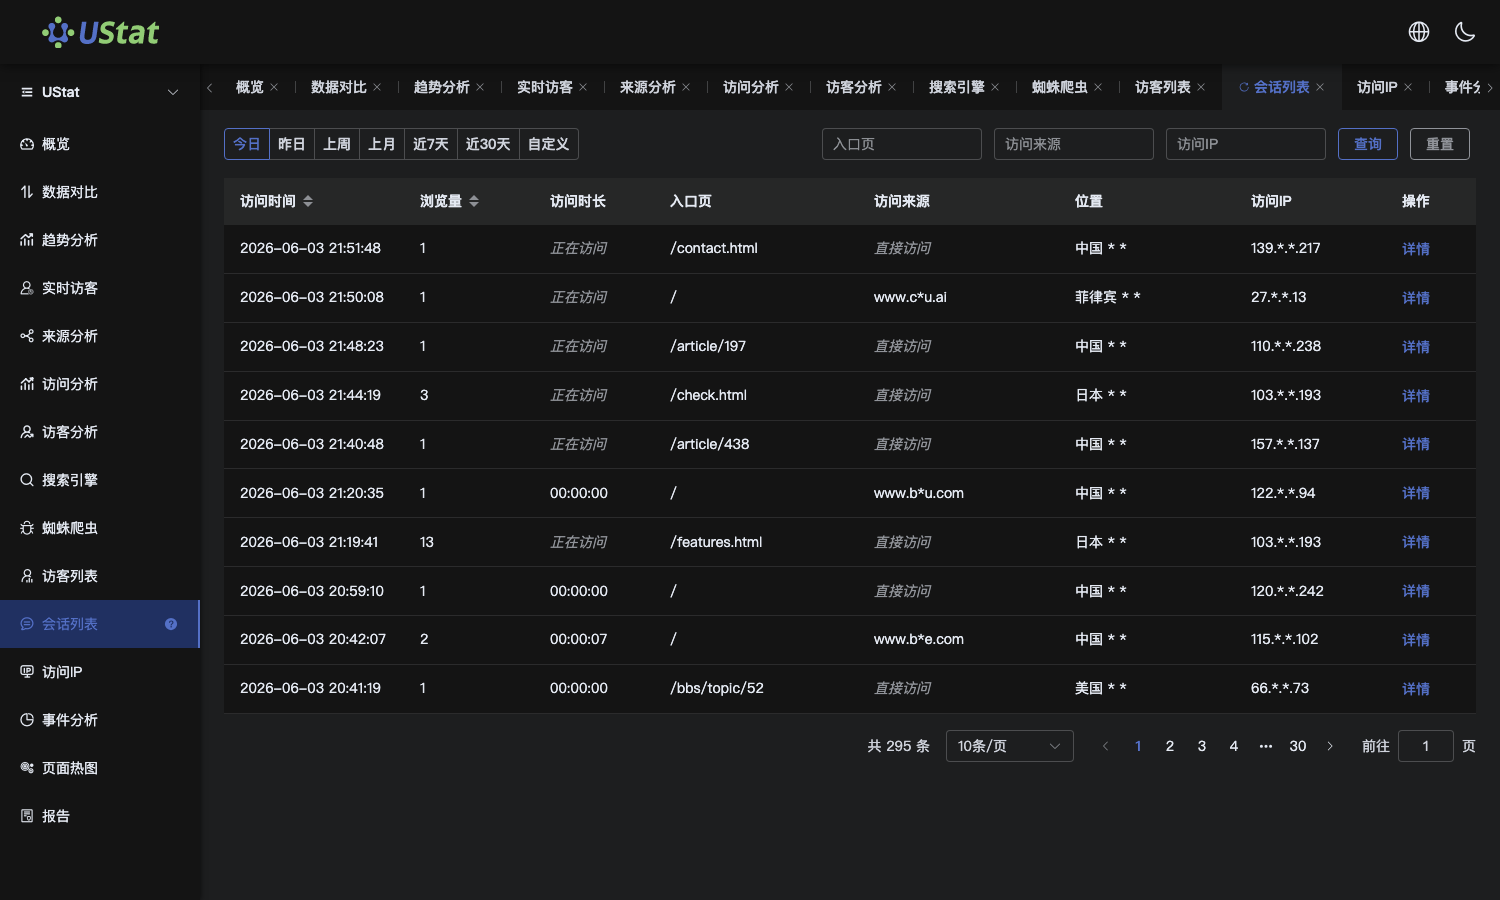Open 搜索引擎 sidebar item
Screen dimensions: 1500x900
click(100, 480)
